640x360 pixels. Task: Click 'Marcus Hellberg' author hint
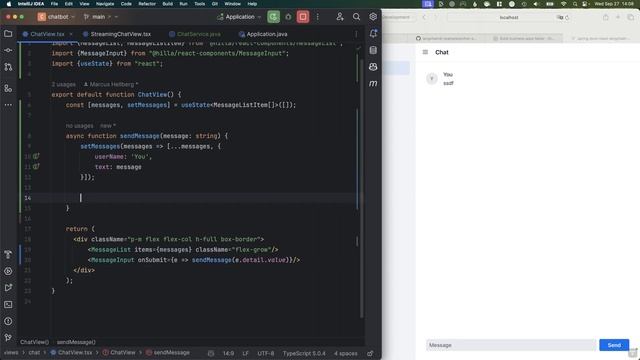coord(111,84)
